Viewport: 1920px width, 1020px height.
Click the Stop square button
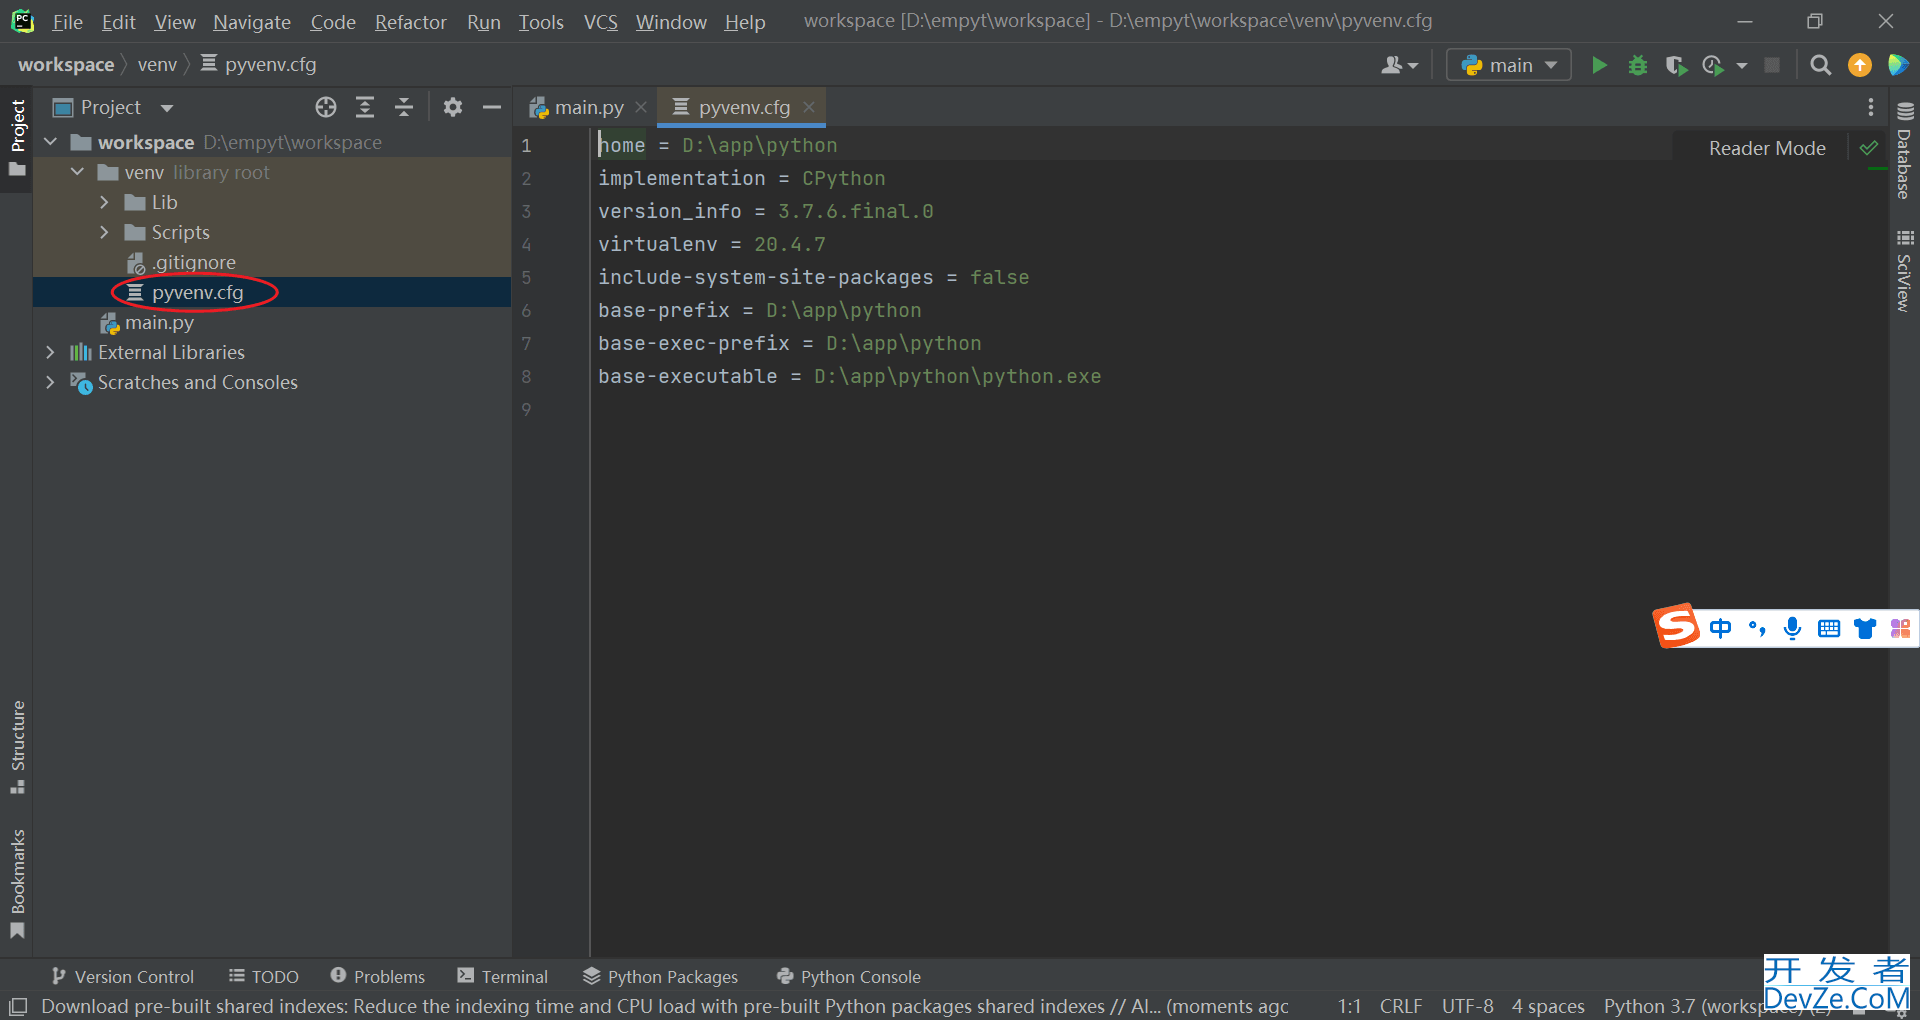pos(1772,65)
